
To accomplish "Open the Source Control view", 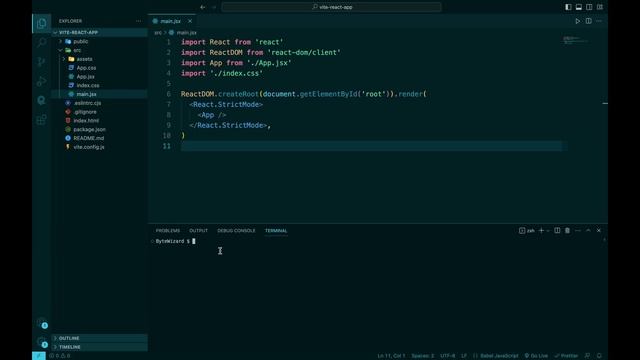I will point(42,62).
